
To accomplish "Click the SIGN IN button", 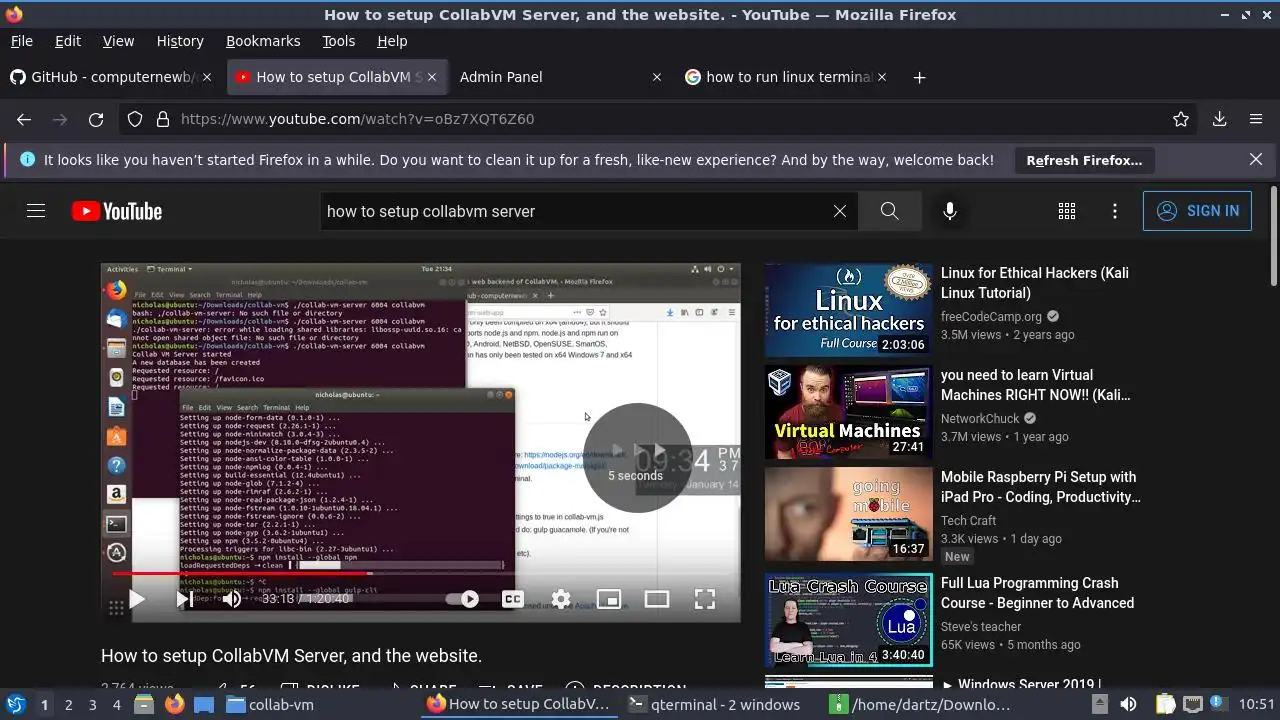I will [x=1197, y=211].
